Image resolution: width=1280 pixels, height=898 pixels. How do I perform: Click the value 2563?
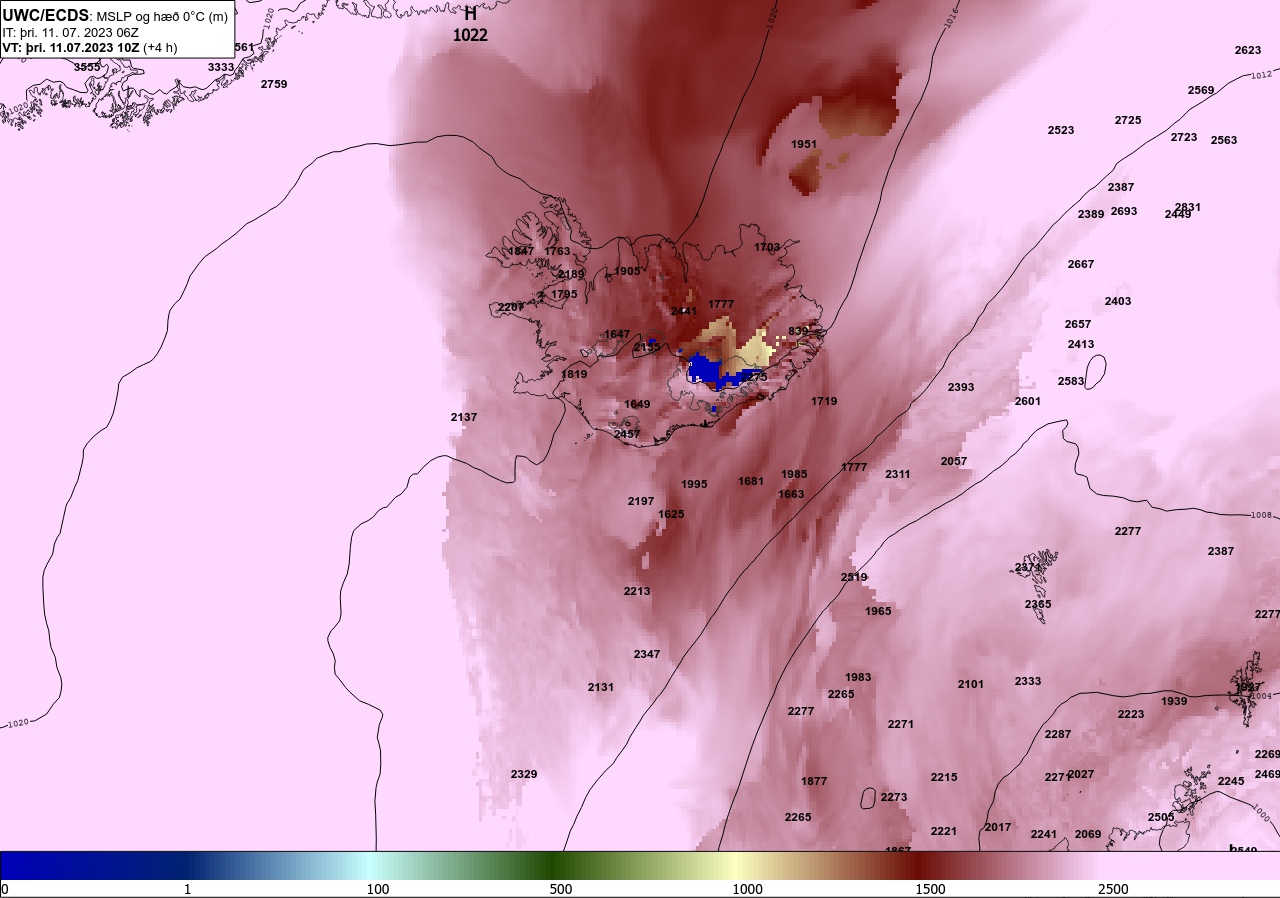click(1224, 140)
